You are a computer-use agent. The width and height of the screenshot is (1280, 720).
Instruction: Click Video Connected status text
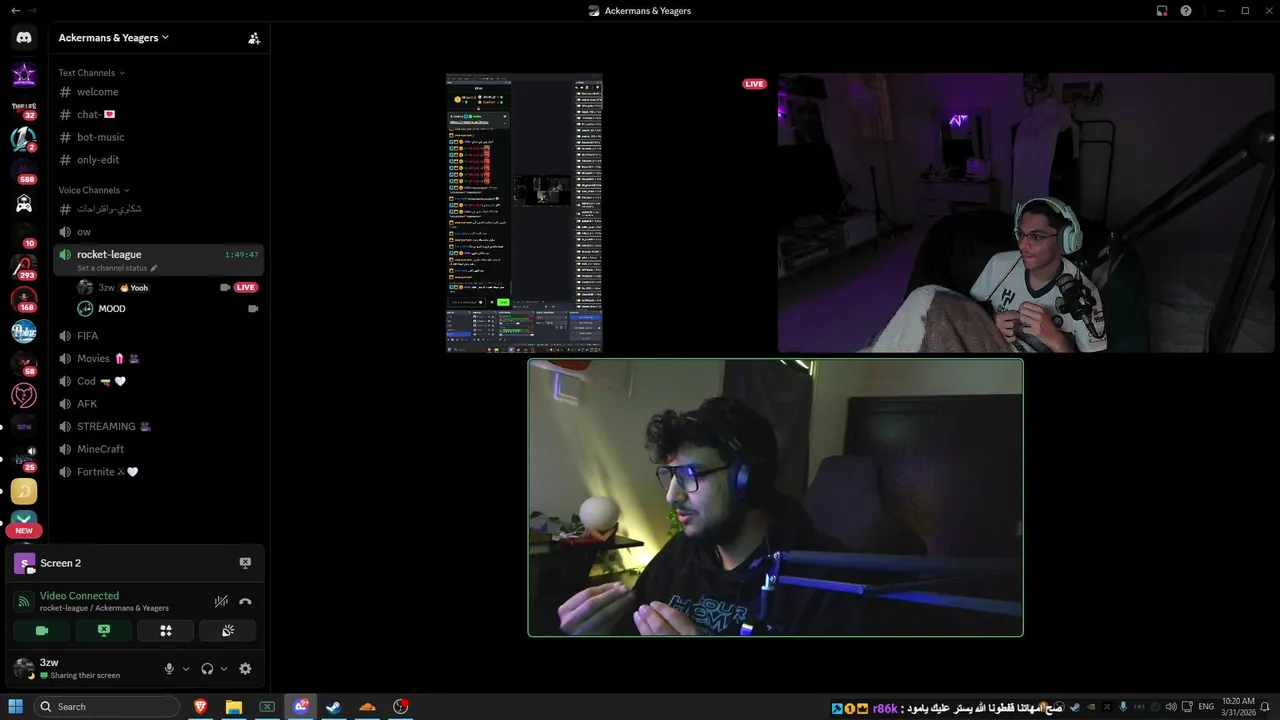(79, 596)
